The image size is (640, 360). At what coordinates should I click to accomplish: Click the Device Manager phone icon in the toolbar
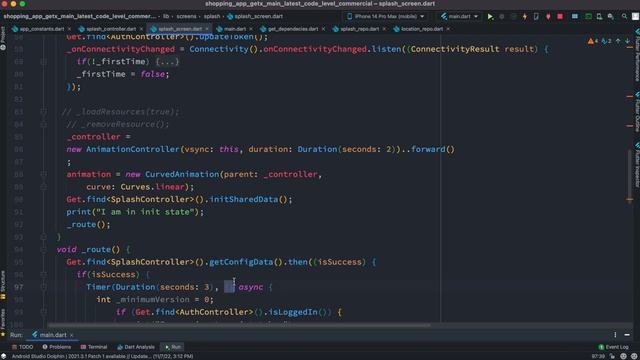(x=599, y=16)
